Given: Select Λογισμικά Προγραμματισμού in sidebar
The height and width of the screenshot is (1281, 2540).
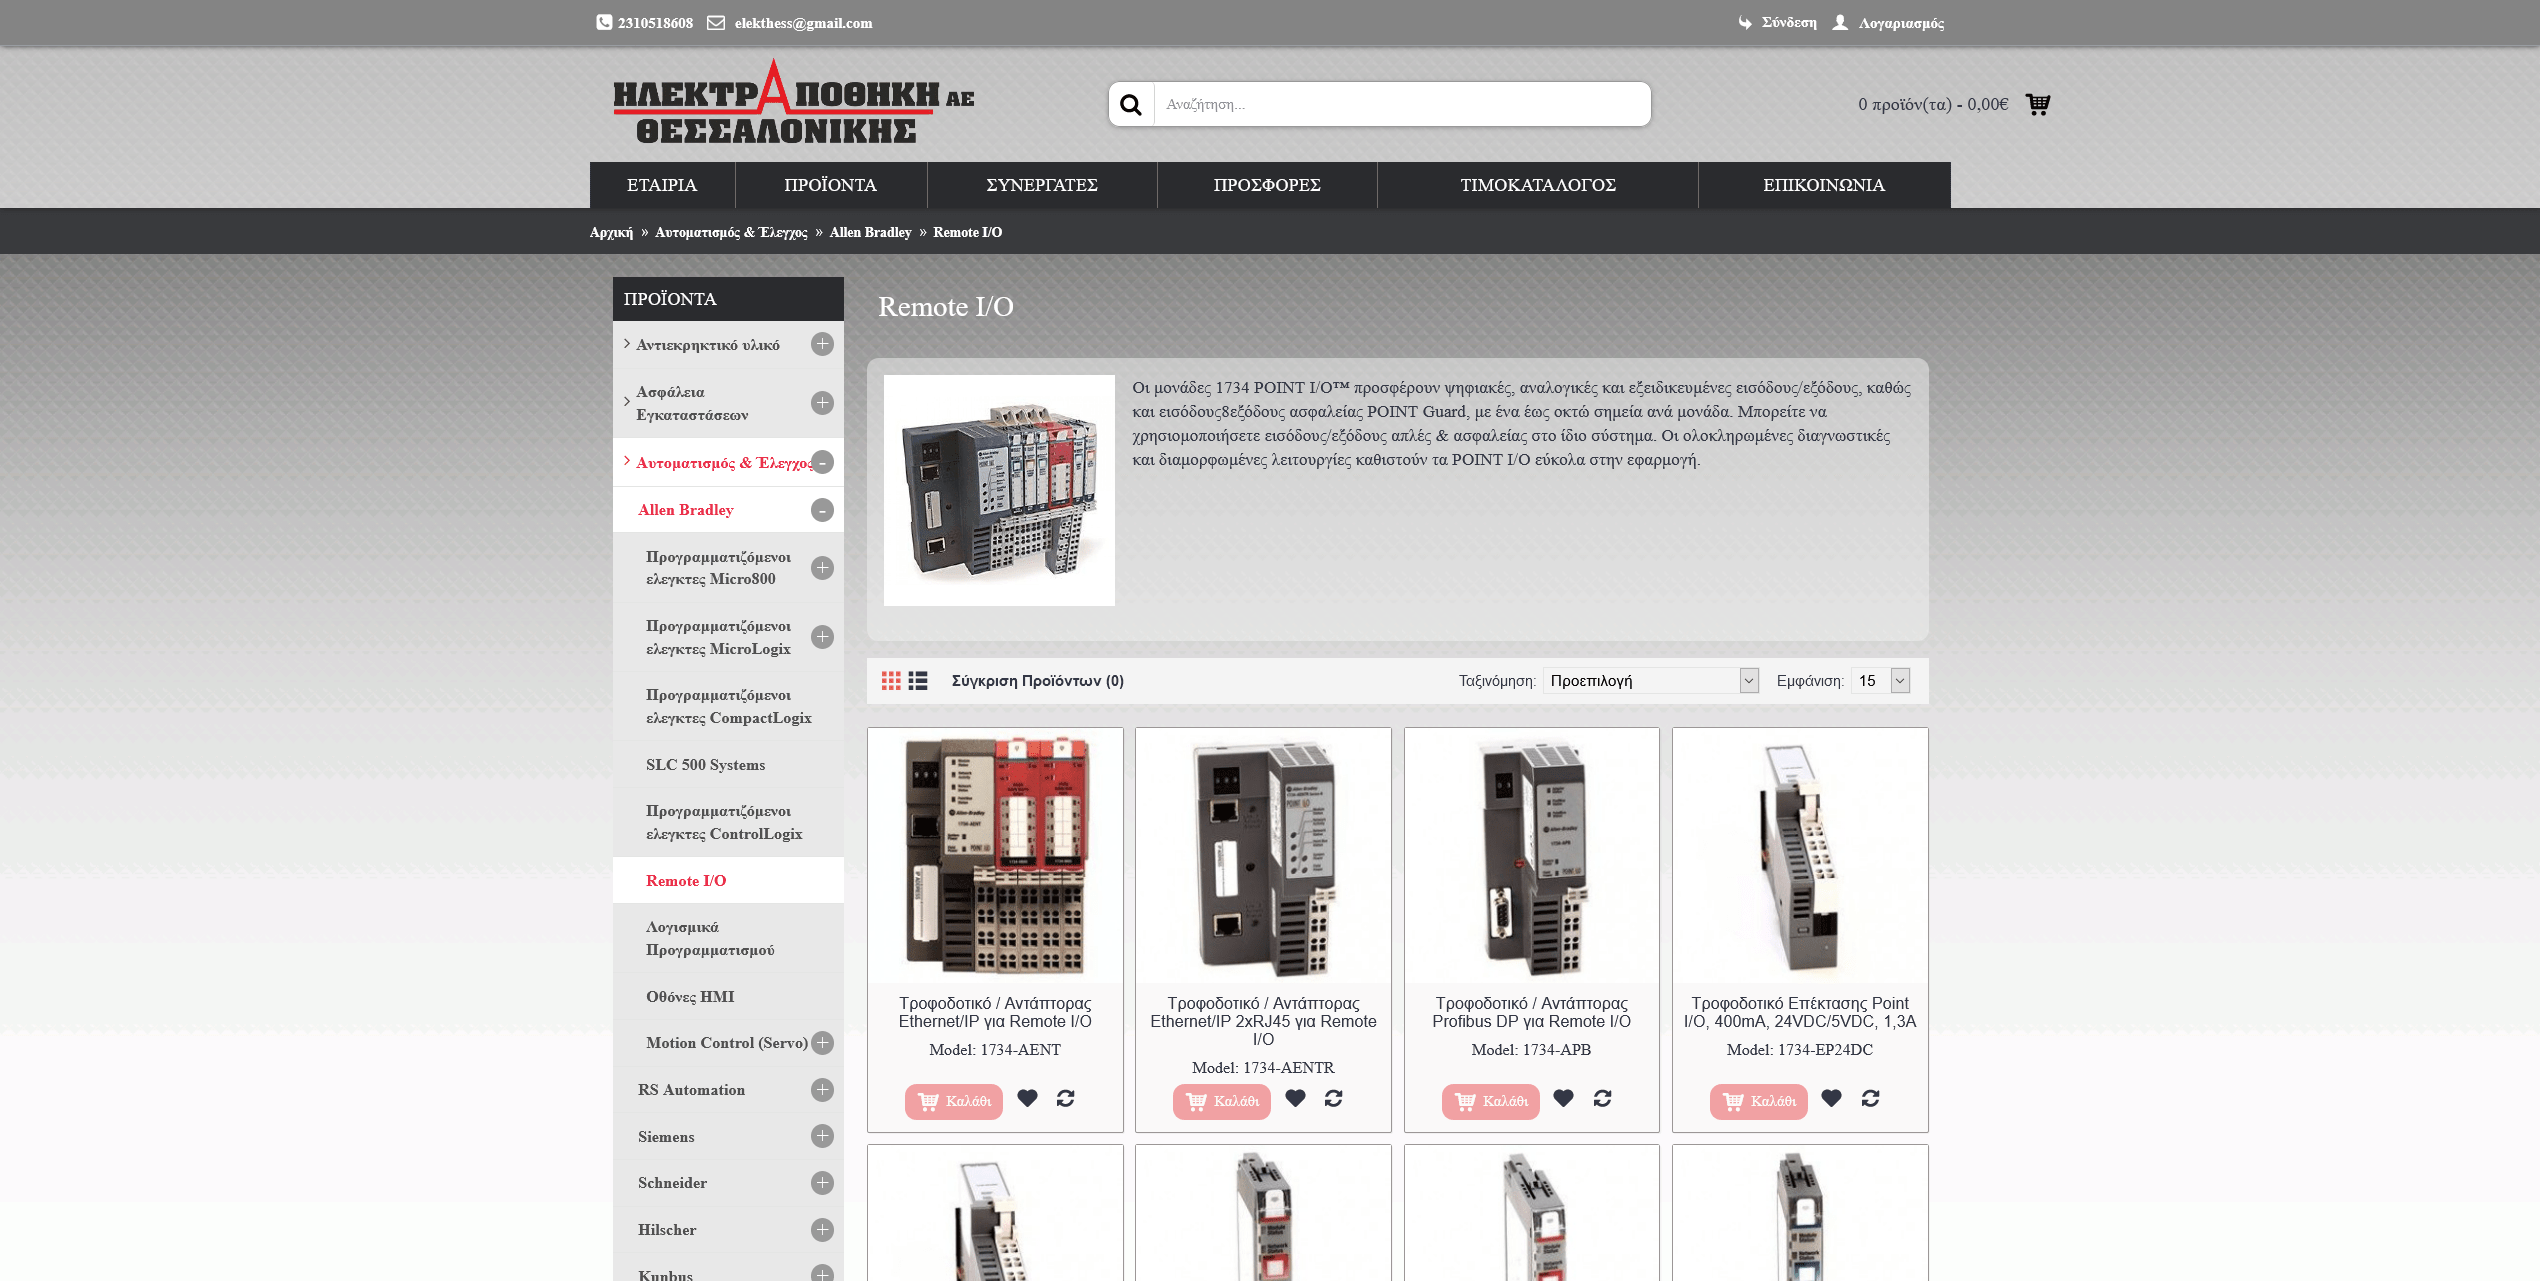Looking at the screenshot, I should click(710, 939).
